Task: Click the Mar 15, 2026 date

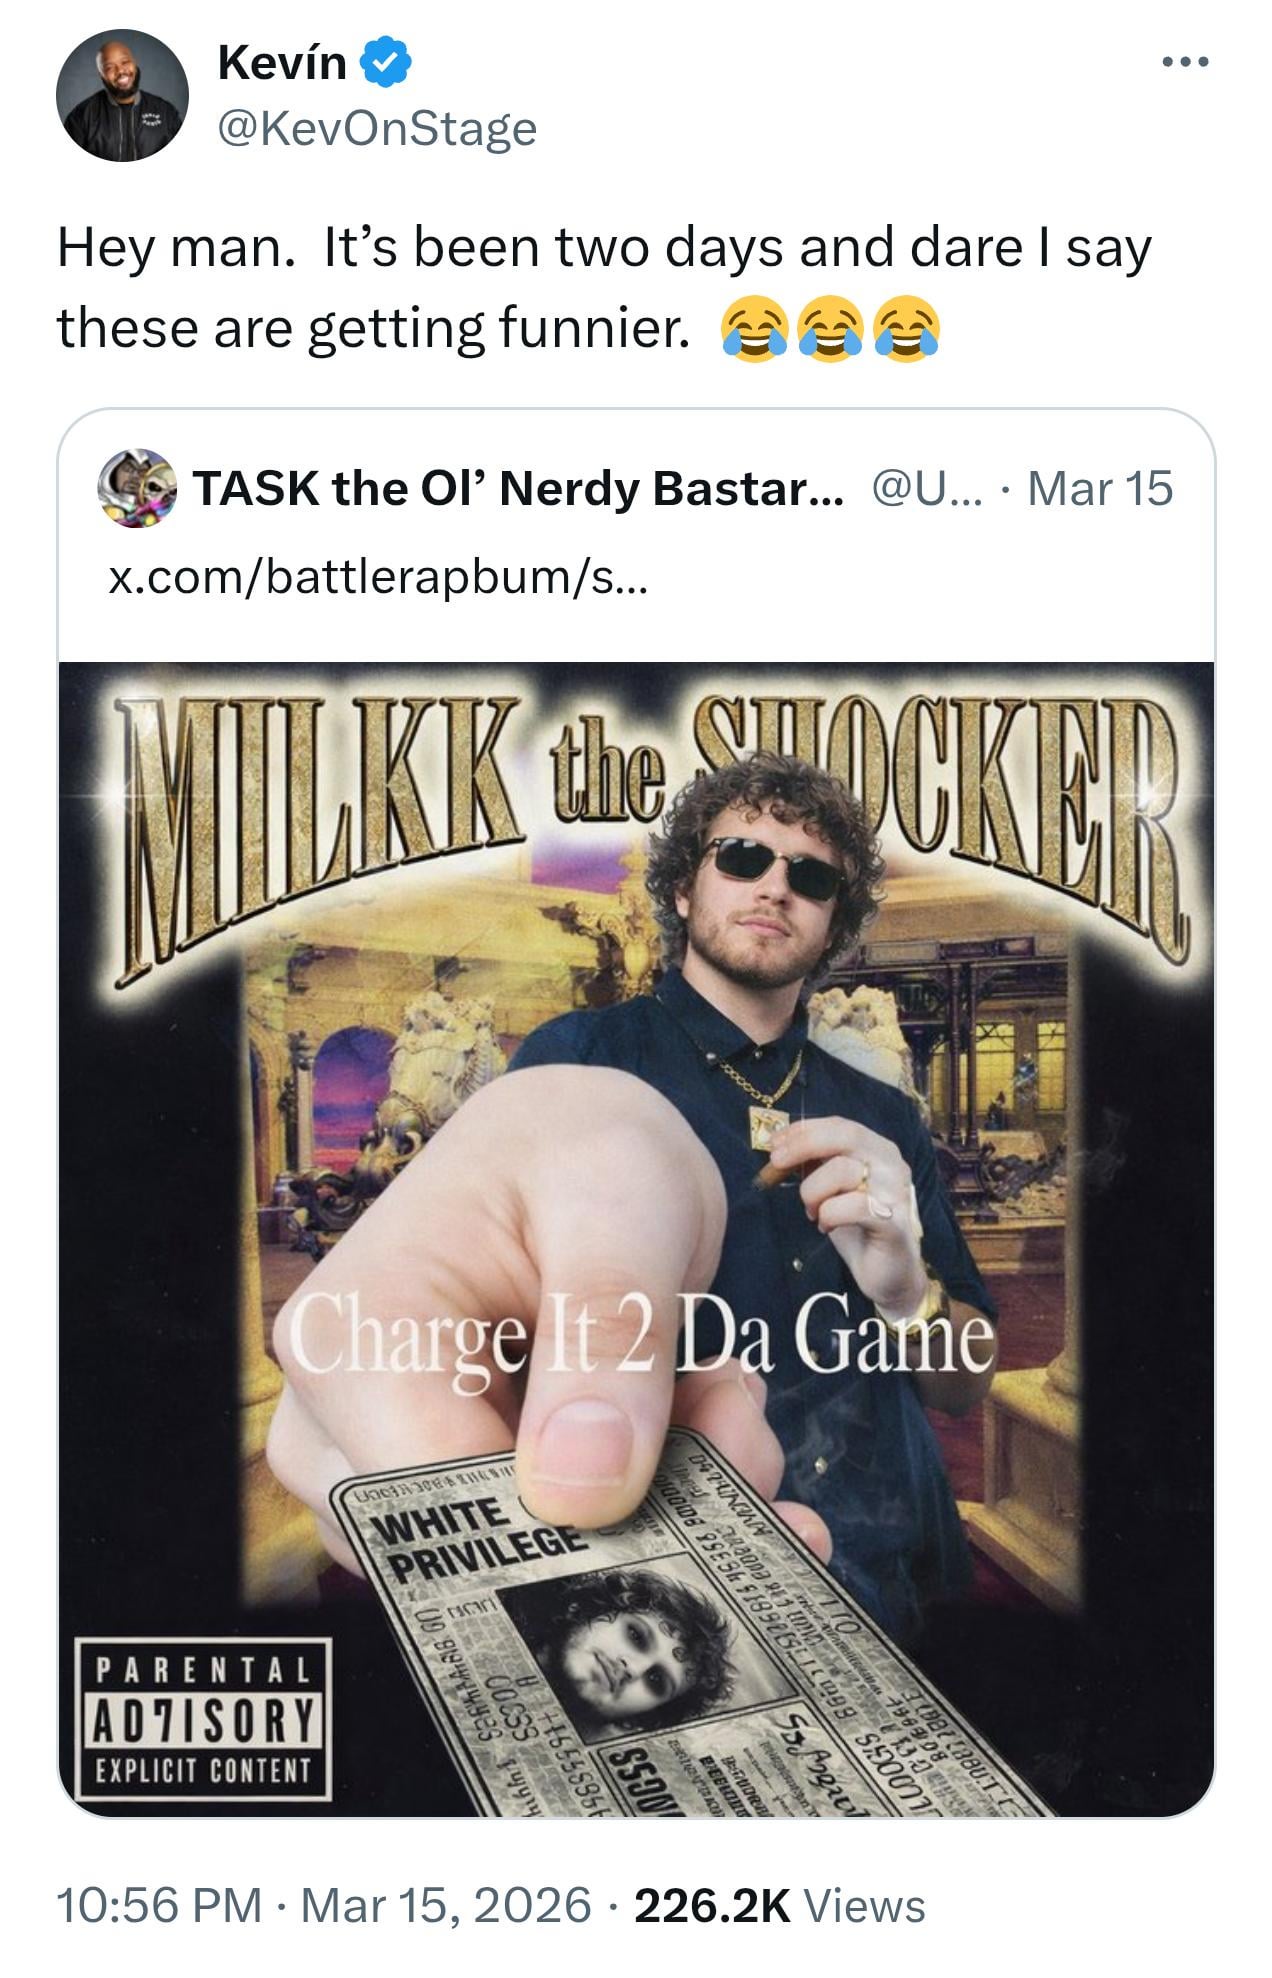Action: click(446, 1905)
